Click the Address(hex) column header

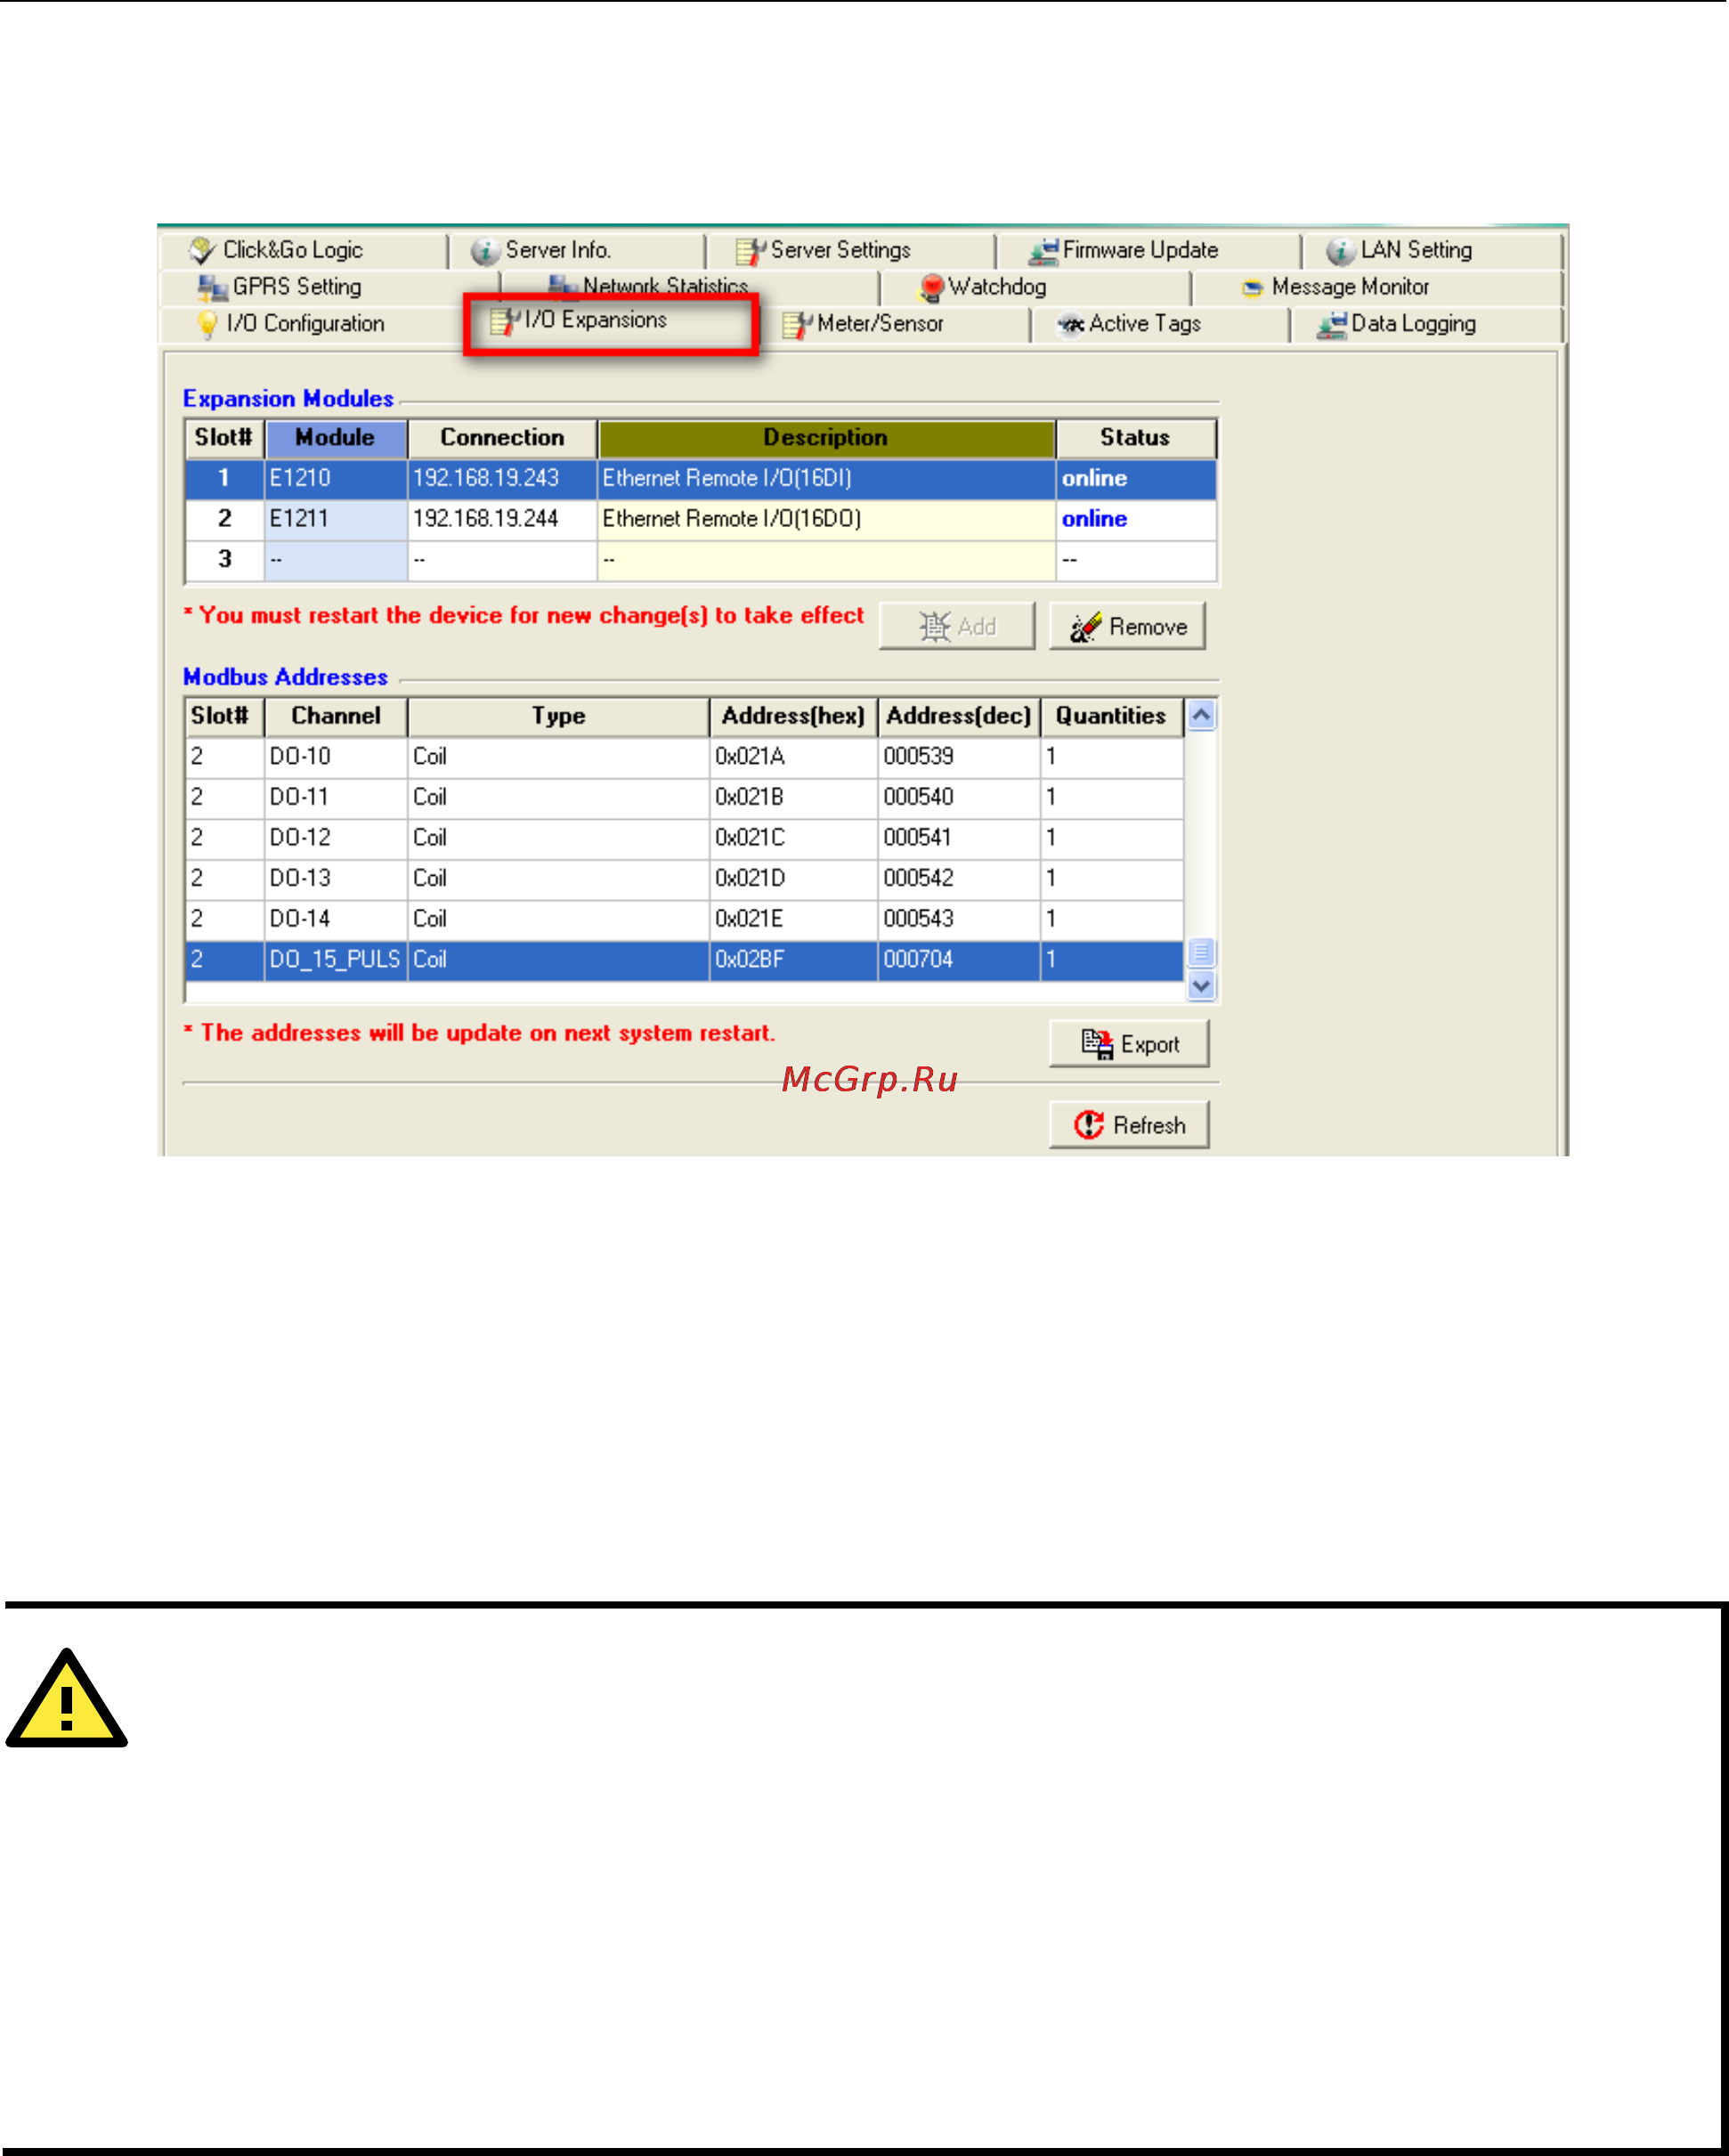pyautogui.click(x=793, y=716)
